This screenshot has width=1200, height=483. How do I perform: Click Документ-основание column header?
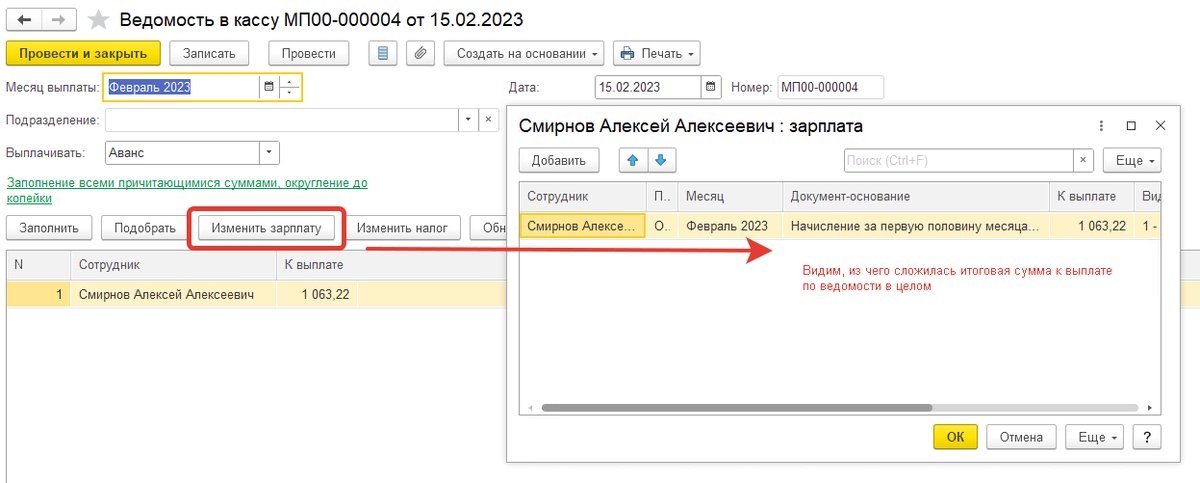[915, 197]
